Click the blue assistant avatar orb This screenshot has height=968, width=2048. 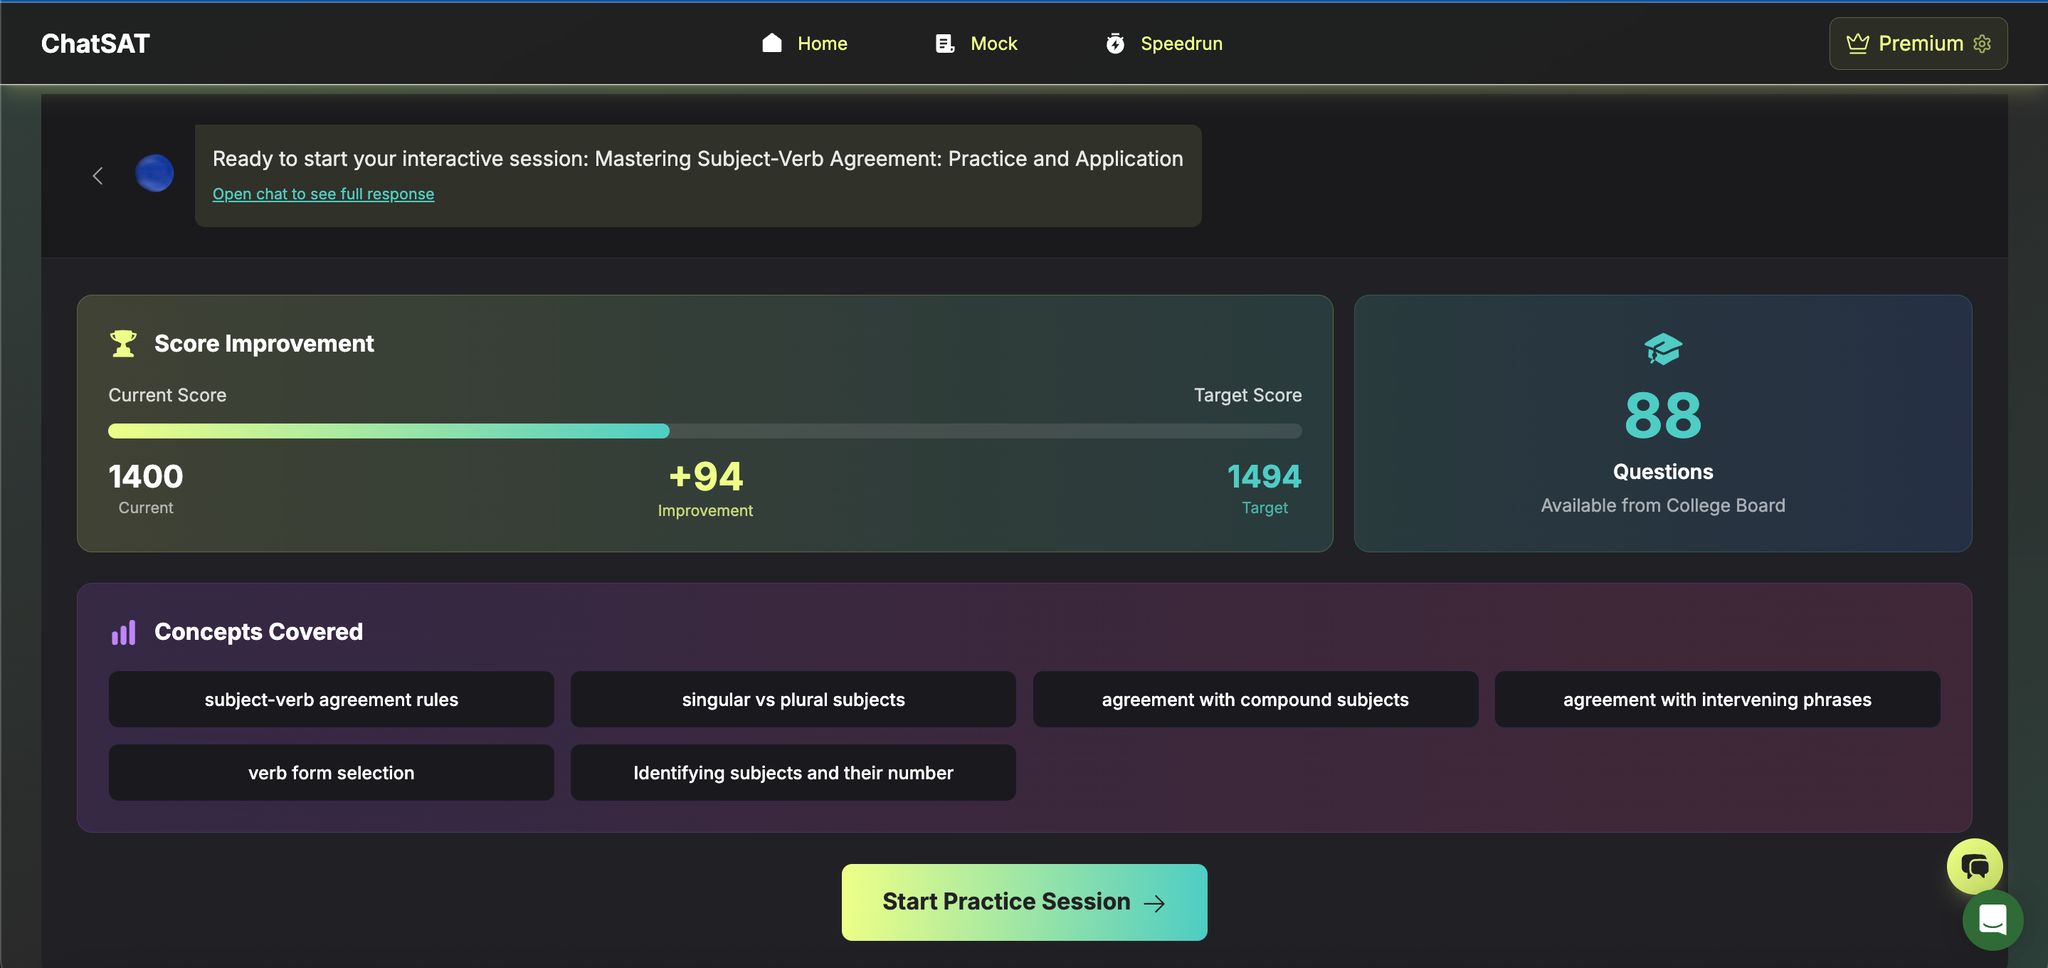pos(154,174)
